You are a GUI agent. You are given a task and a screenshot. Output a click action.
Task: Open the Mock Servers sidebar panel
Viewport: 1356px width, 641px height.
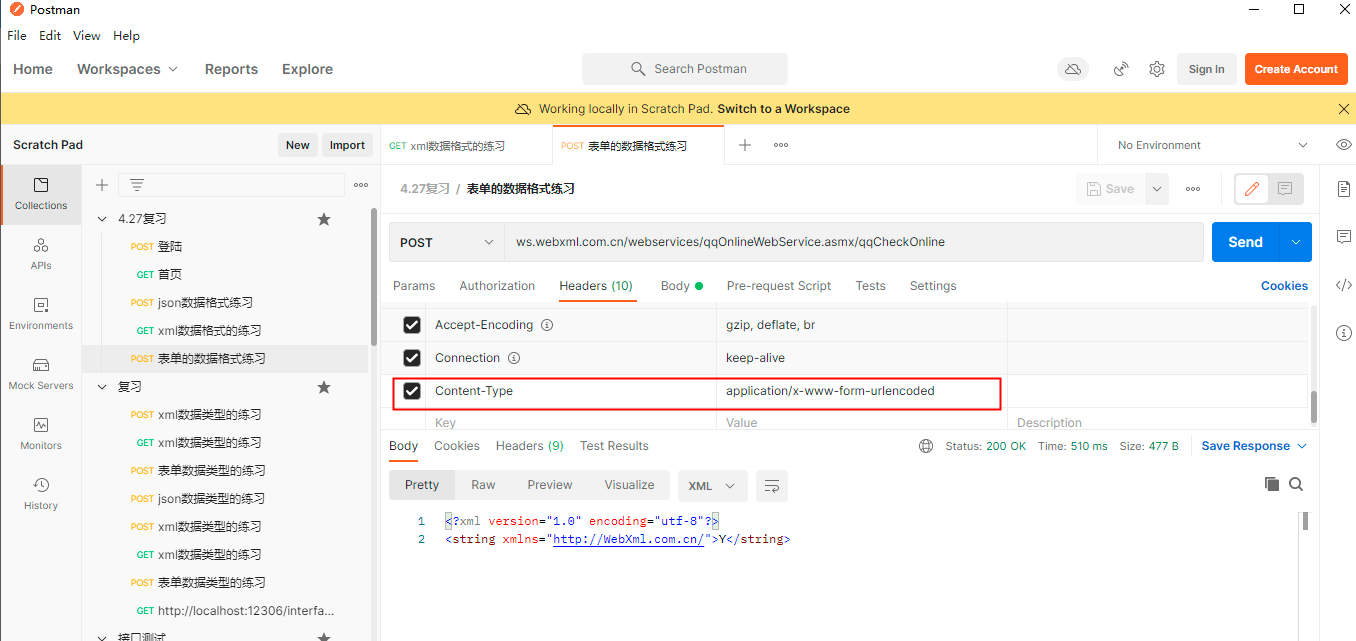pyautogui.click(x=41, y=374)
